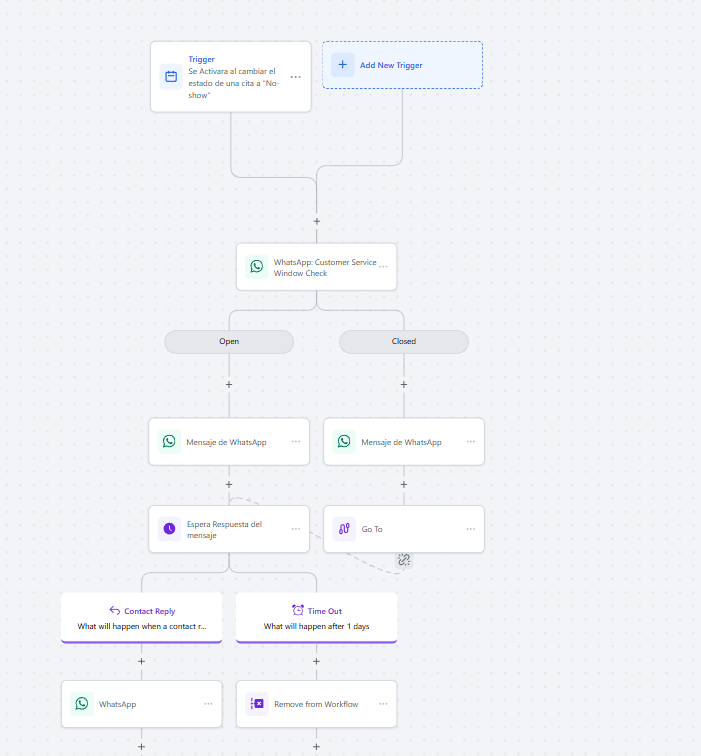Open options menu for Customer Service Window Check

click(383, 267)
